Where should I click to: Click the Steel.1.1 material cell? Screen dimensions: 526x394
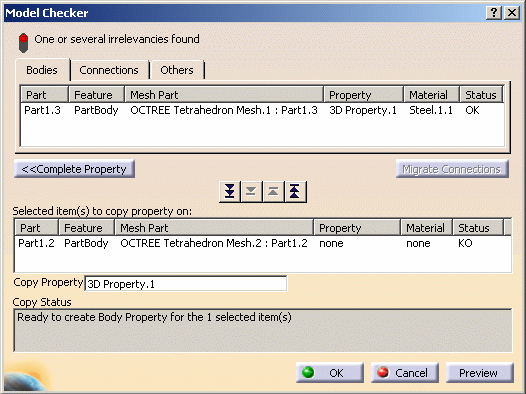click(431, 110)
